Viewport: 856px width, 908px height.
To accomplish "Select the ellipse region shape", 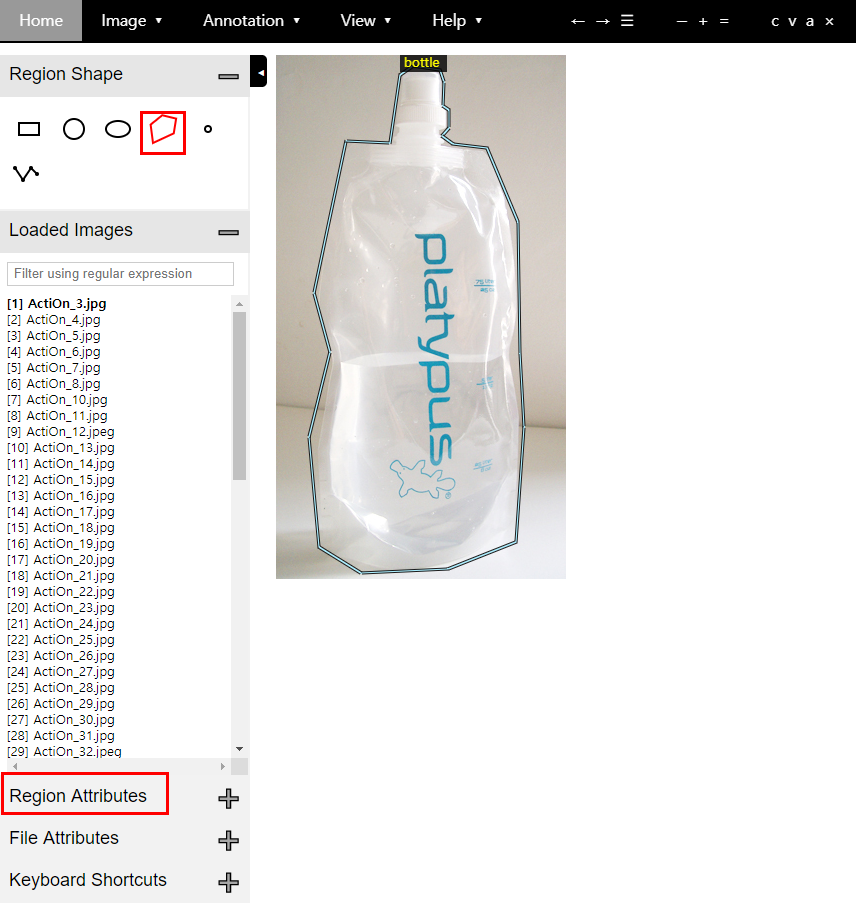I will click(x=118, y=129).
